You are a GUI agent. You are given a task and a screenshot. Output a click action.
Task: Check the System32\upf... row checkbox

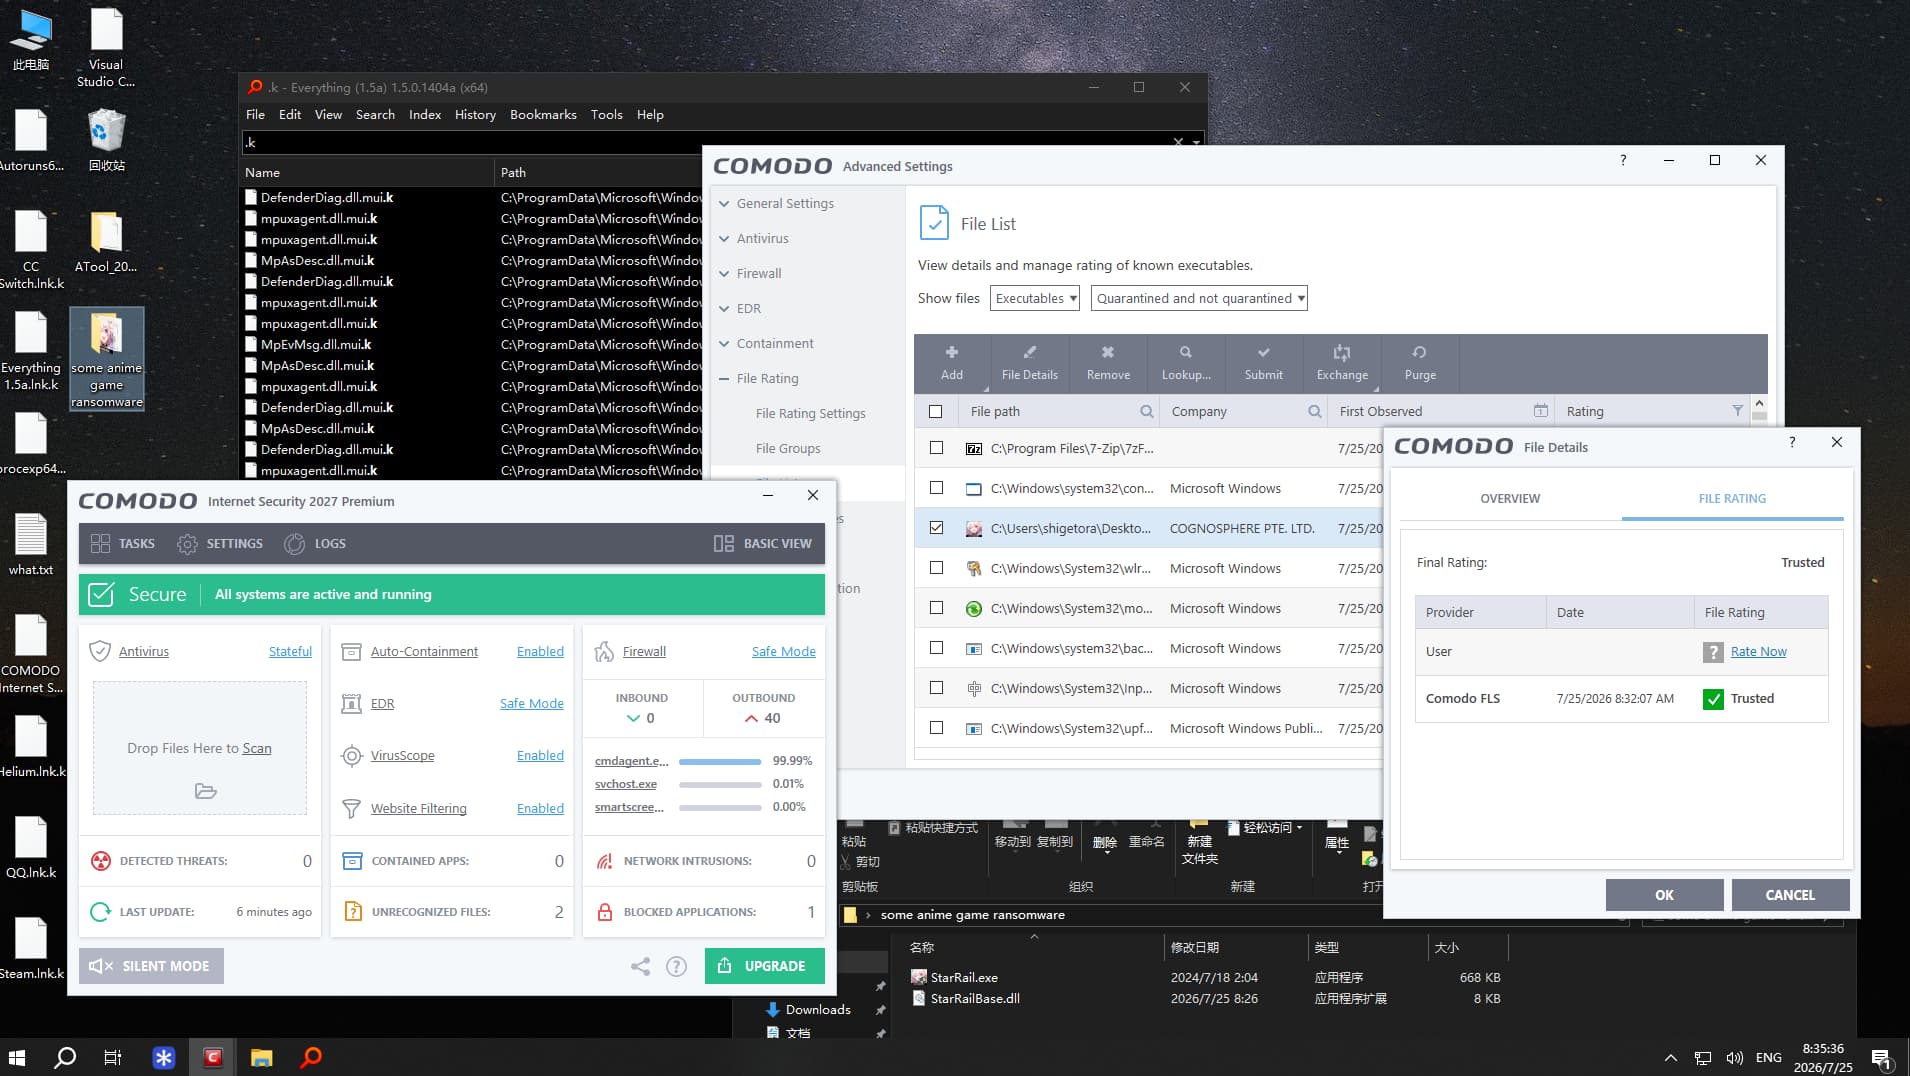point(936,728)
